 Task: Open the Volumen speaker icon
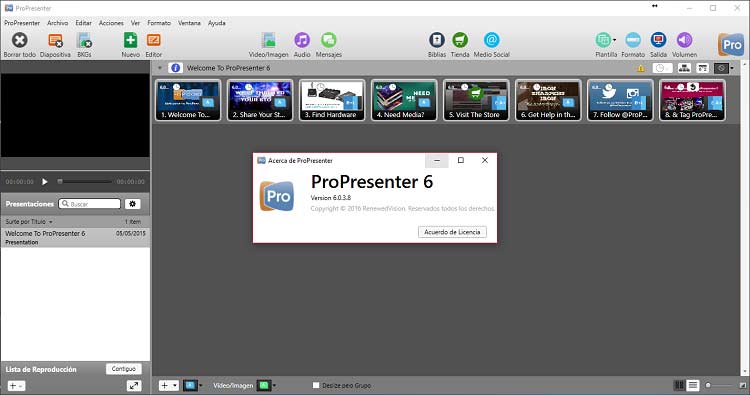(x=684, y=40)
